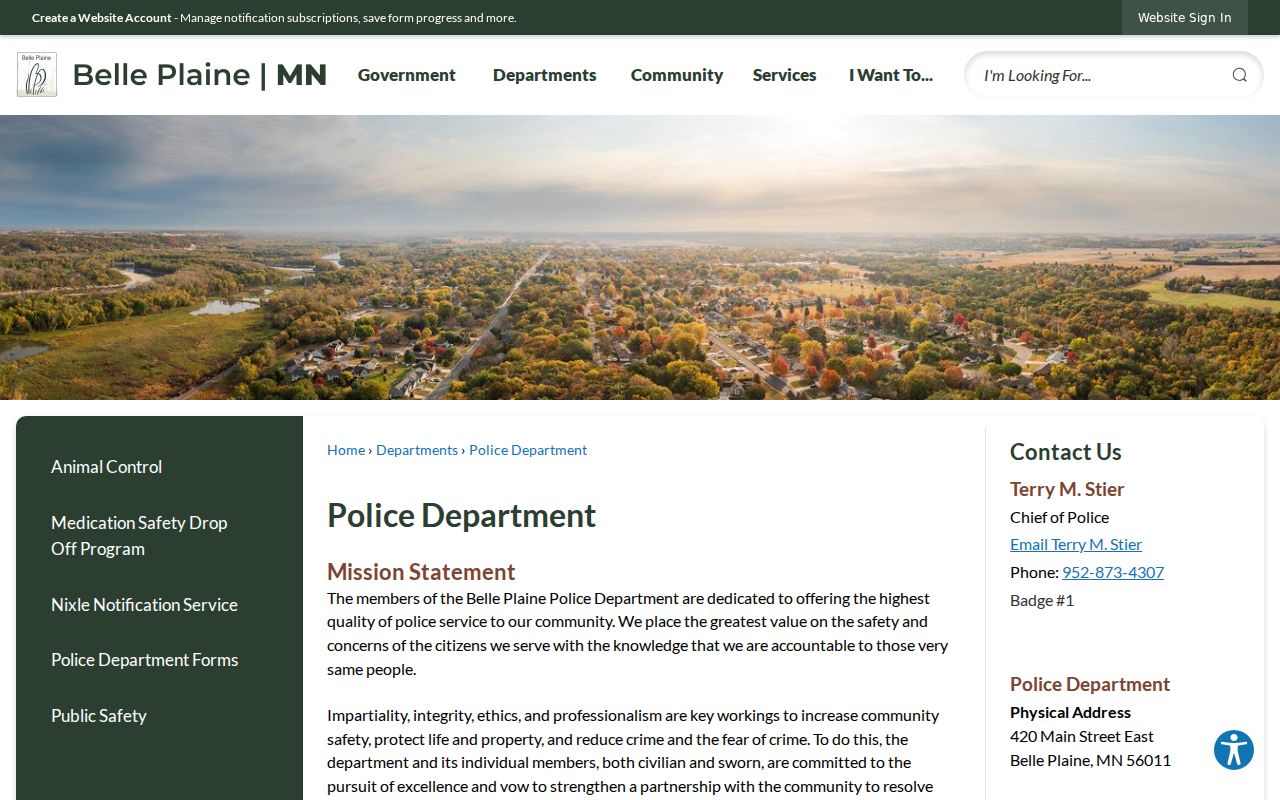Open Police Department Forms page

(x=145, y=660)
